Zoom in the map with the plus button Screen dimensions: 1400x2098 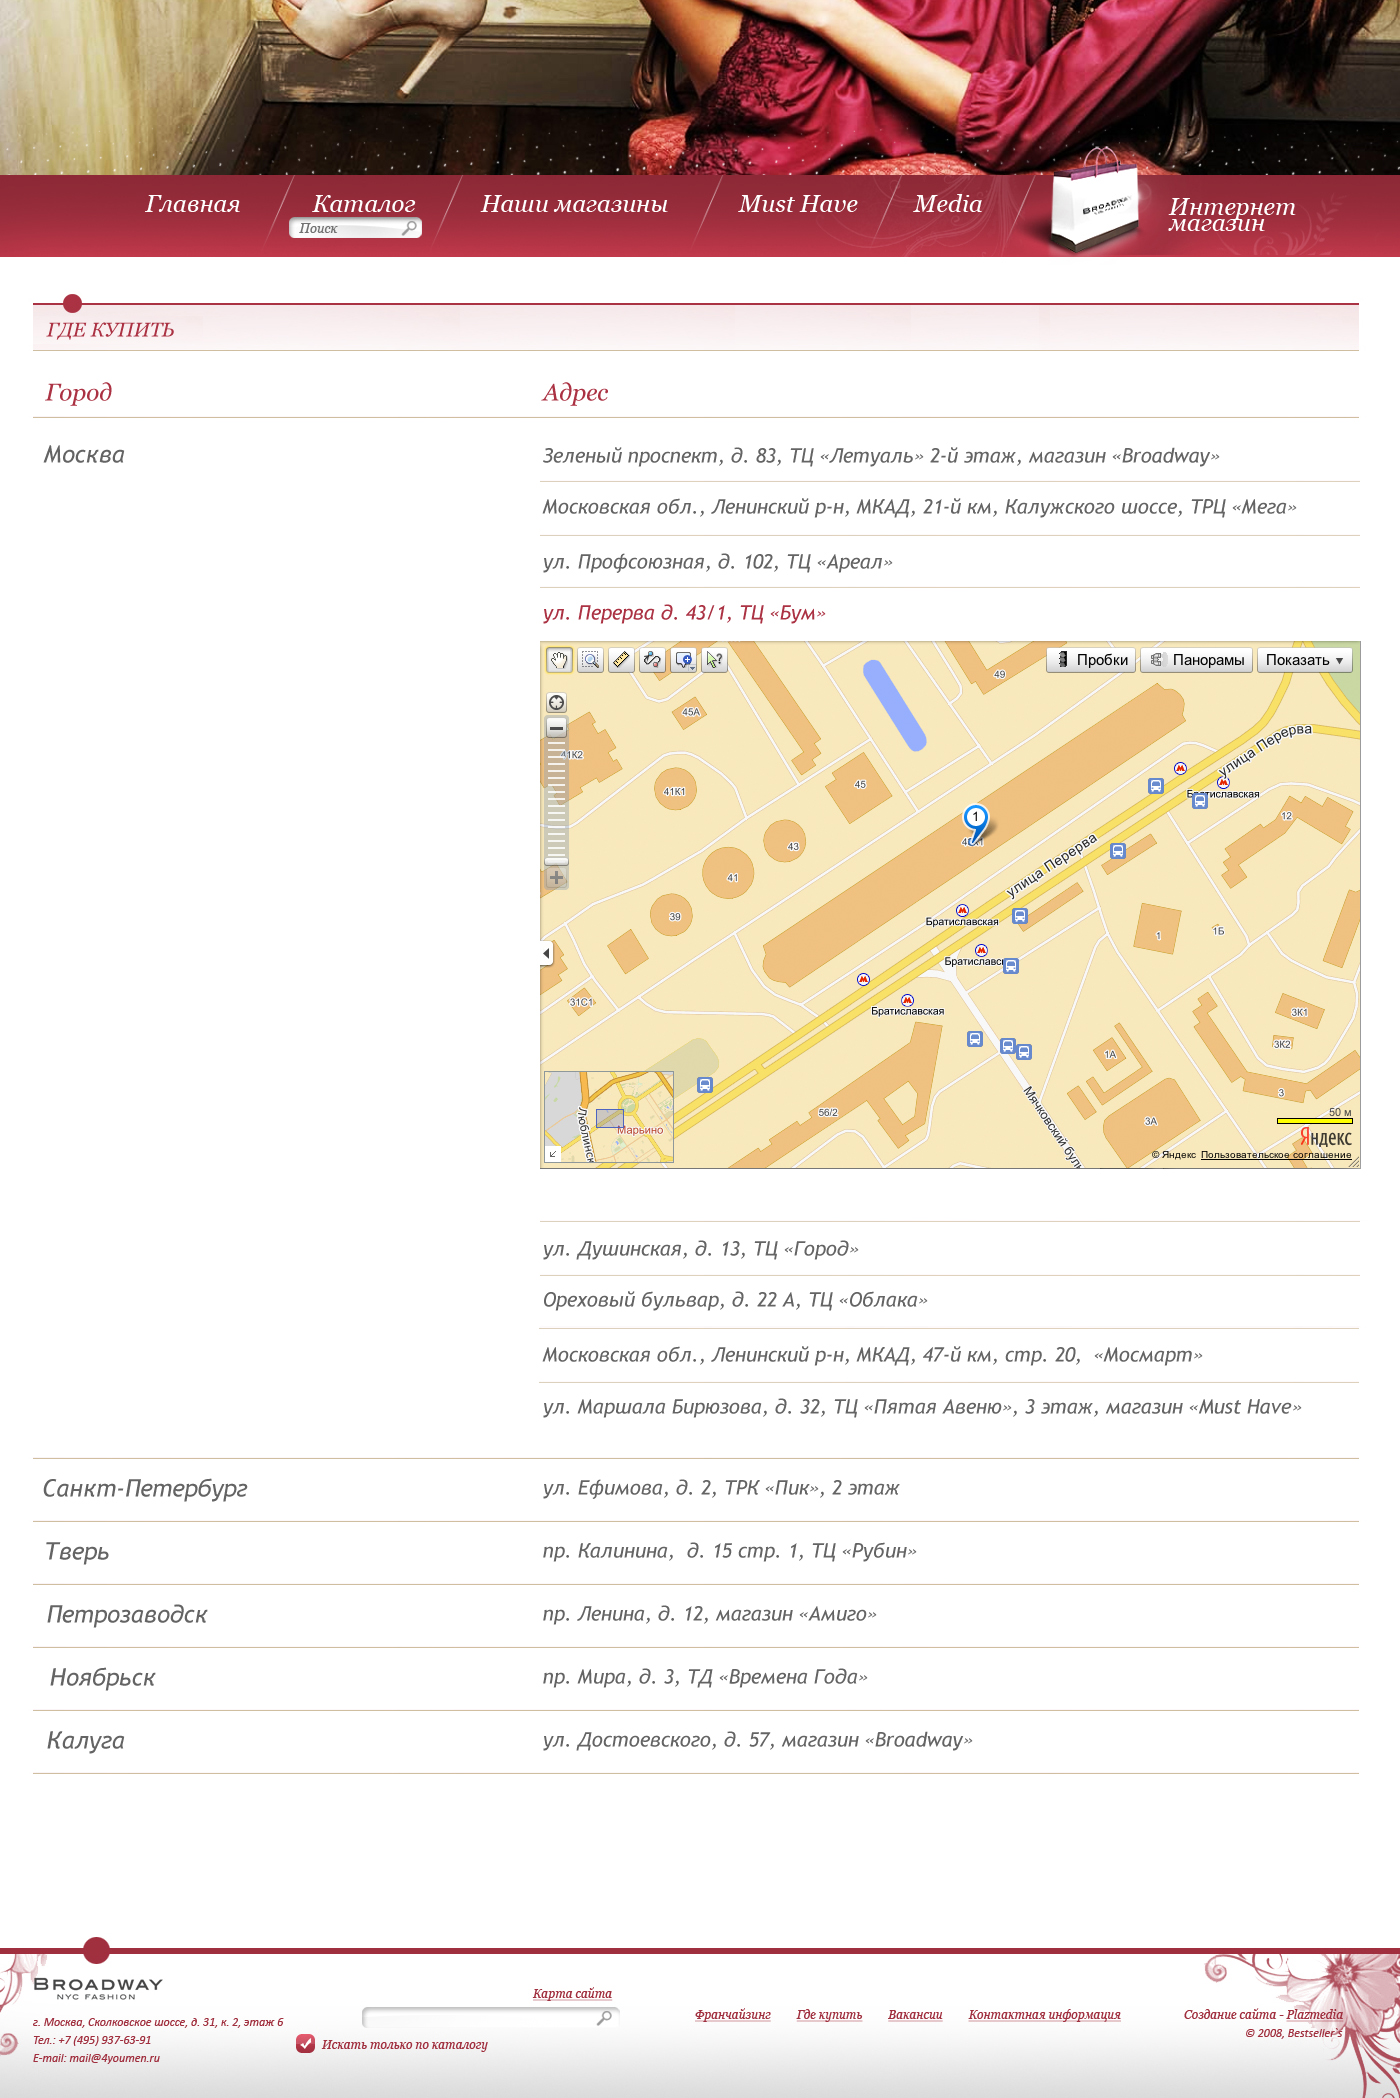(x=557, y=878)
